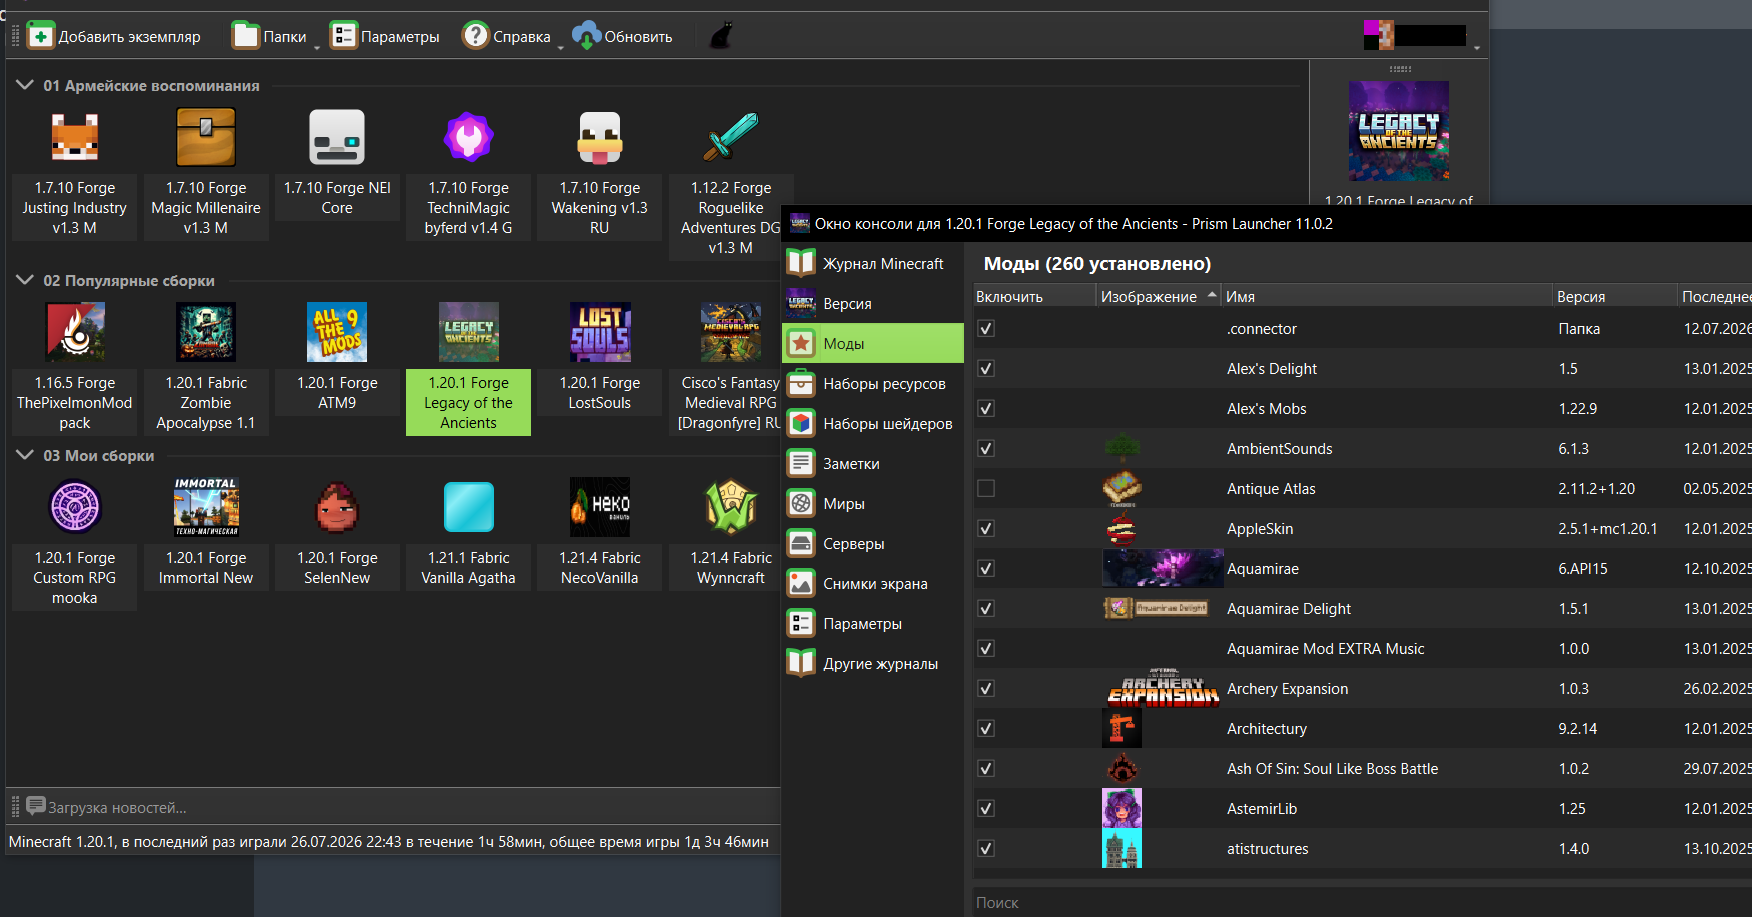Select the 1.7.10 Forge Justing Industry instance icon

click(75, 137)
